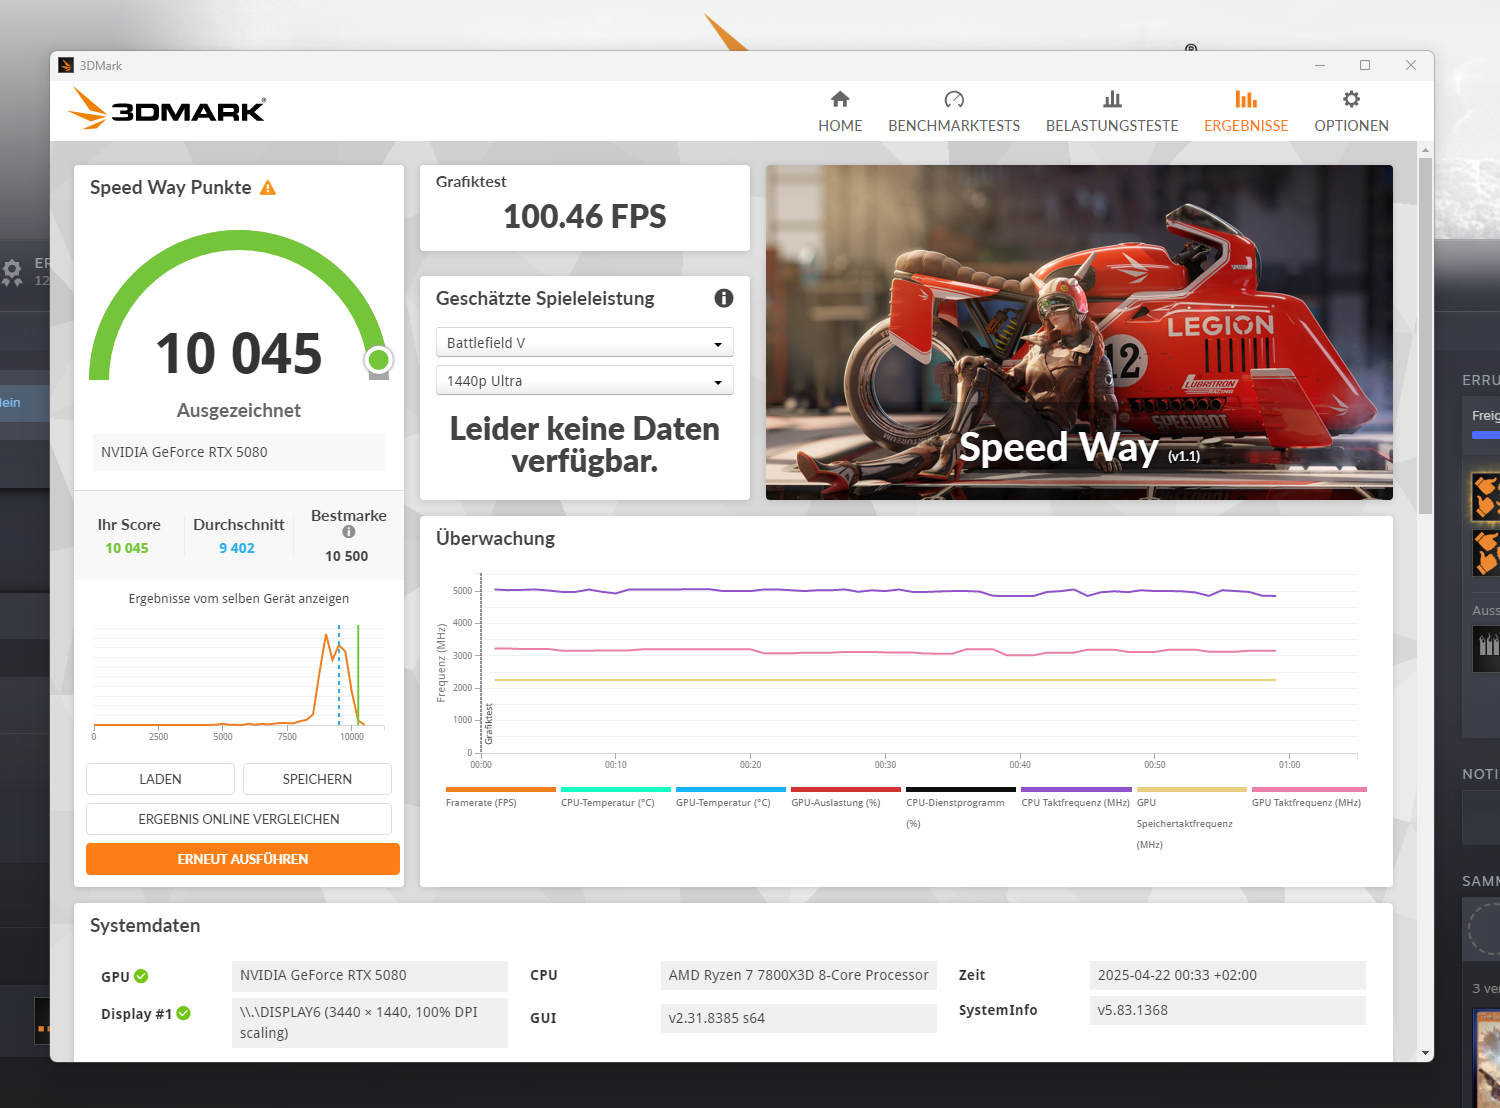Image resolution: width=1500 pixels, height=1108 pixels.
Task: Maximize the 3DMark window
Action: [x=1365, y=65]
